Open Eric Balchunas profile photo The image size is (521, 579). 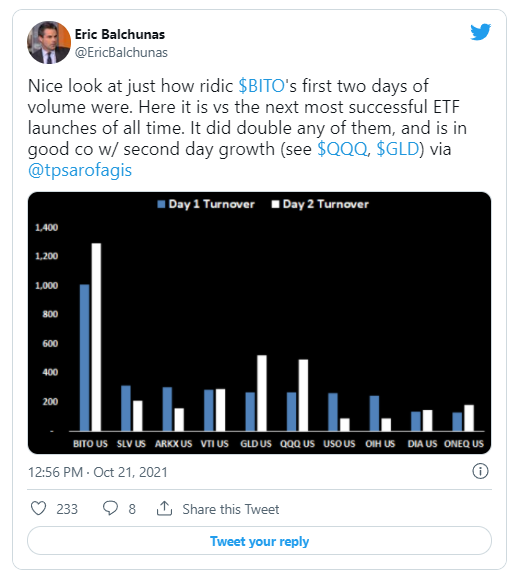49,42
